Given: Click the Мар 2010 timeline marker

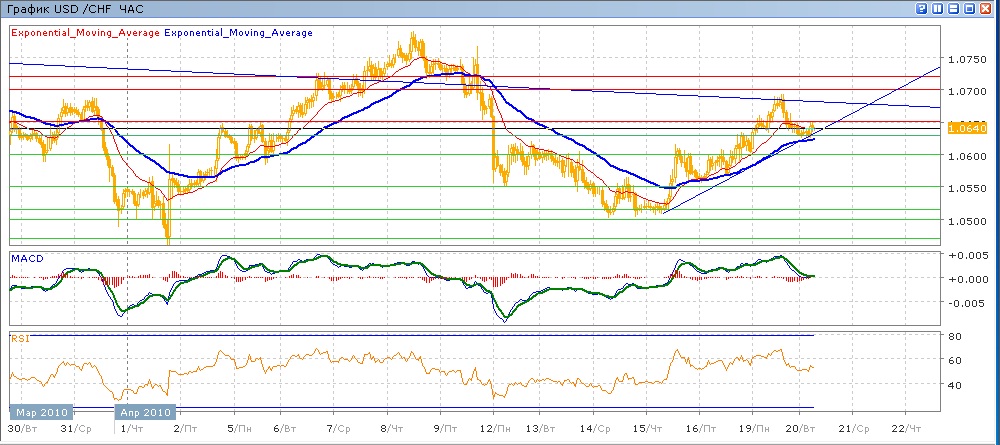Looking at the screenshot, I should click(40, 411).
